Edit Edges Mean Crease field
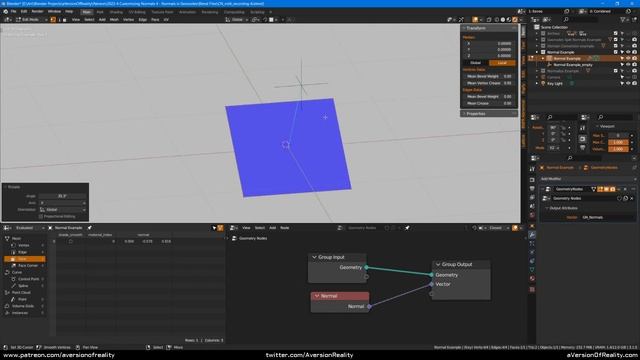640x360 pixels. click(489, 103)
